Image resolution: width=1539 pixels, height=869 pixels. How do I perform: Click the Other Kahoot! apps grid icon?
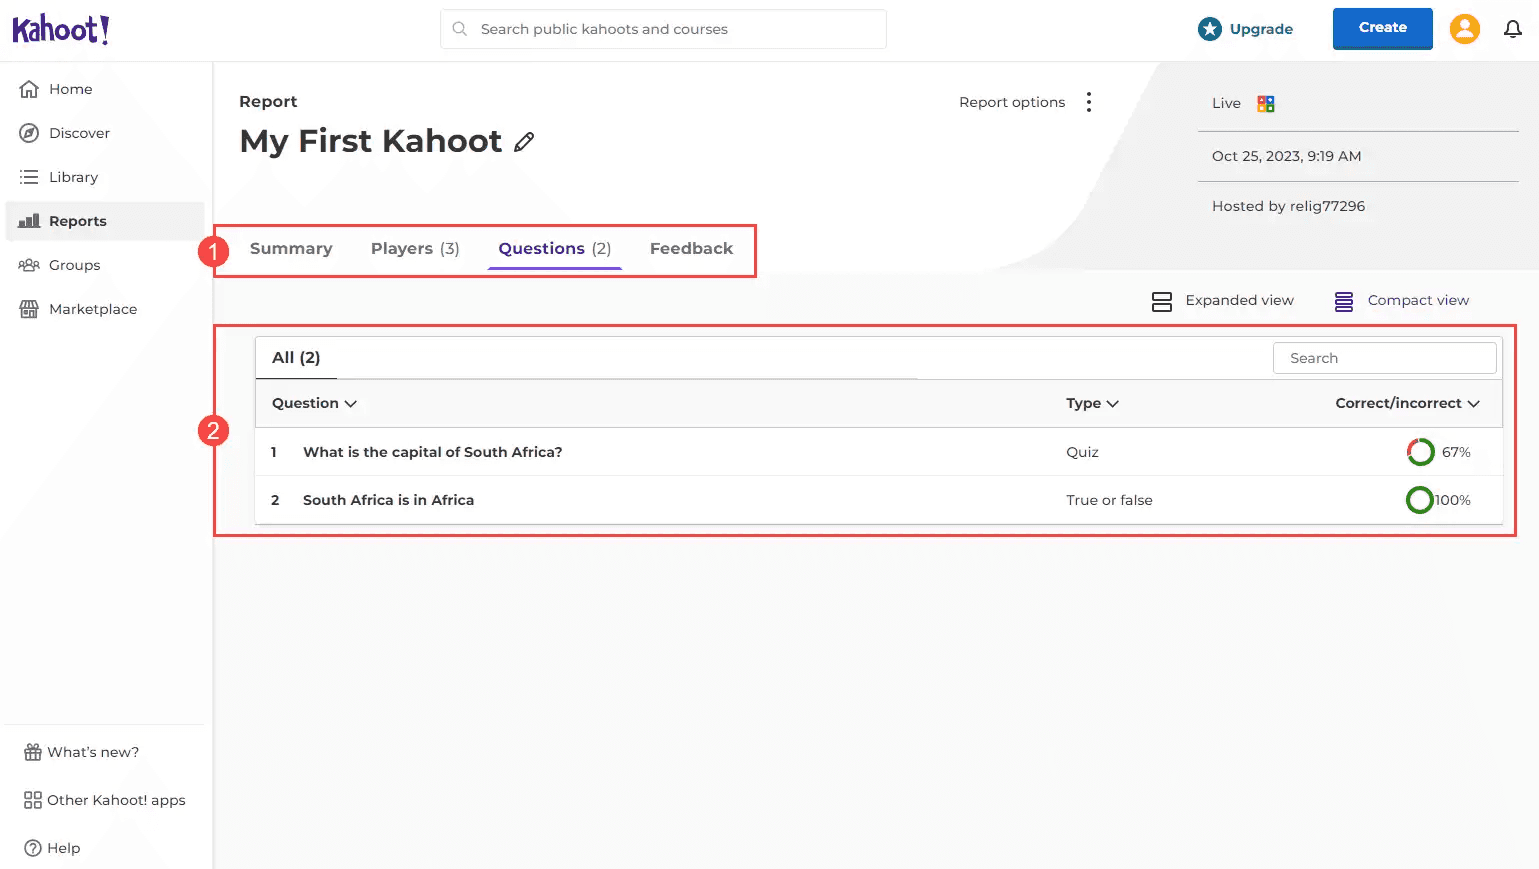pos(33,800)
